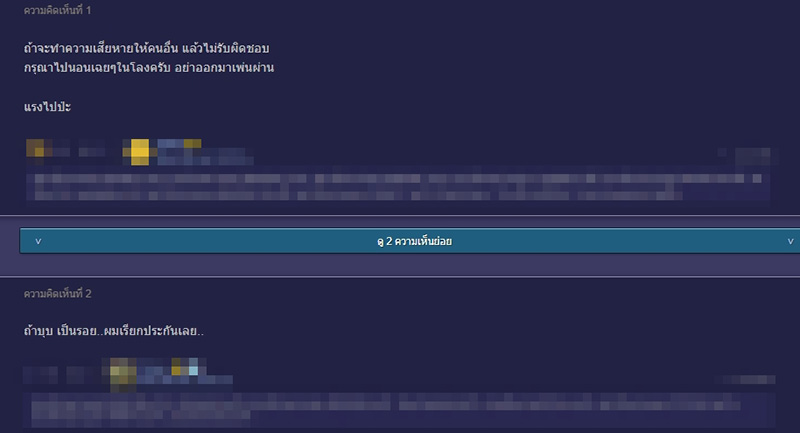800x433 pixels.
Task: Click the yellow badge icon in comment 1
Action: (x=139, y=150)
